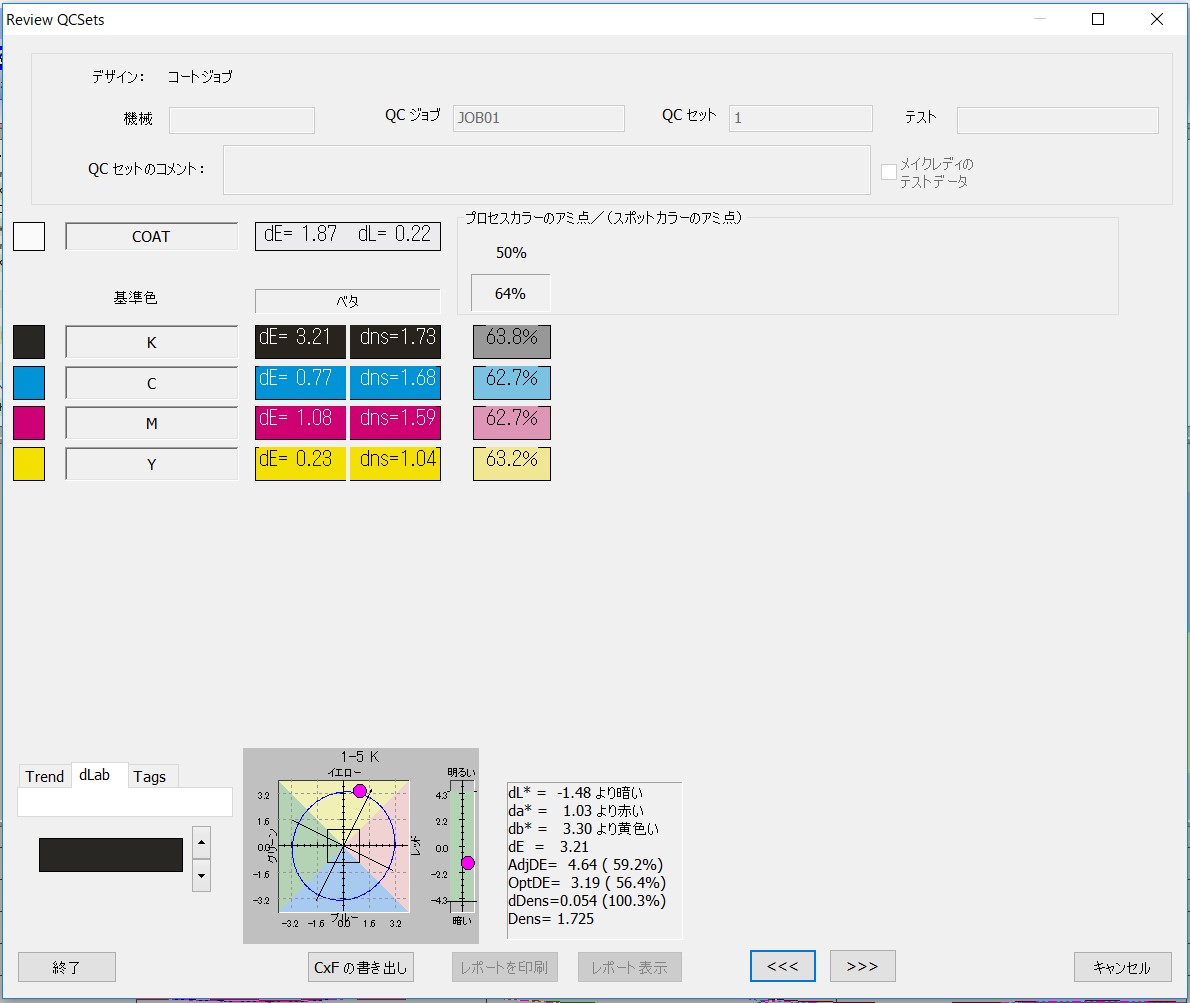Screen dimensions: 1190x1003
Task: Switch to the Trend tab
Action: click(45, 776)
